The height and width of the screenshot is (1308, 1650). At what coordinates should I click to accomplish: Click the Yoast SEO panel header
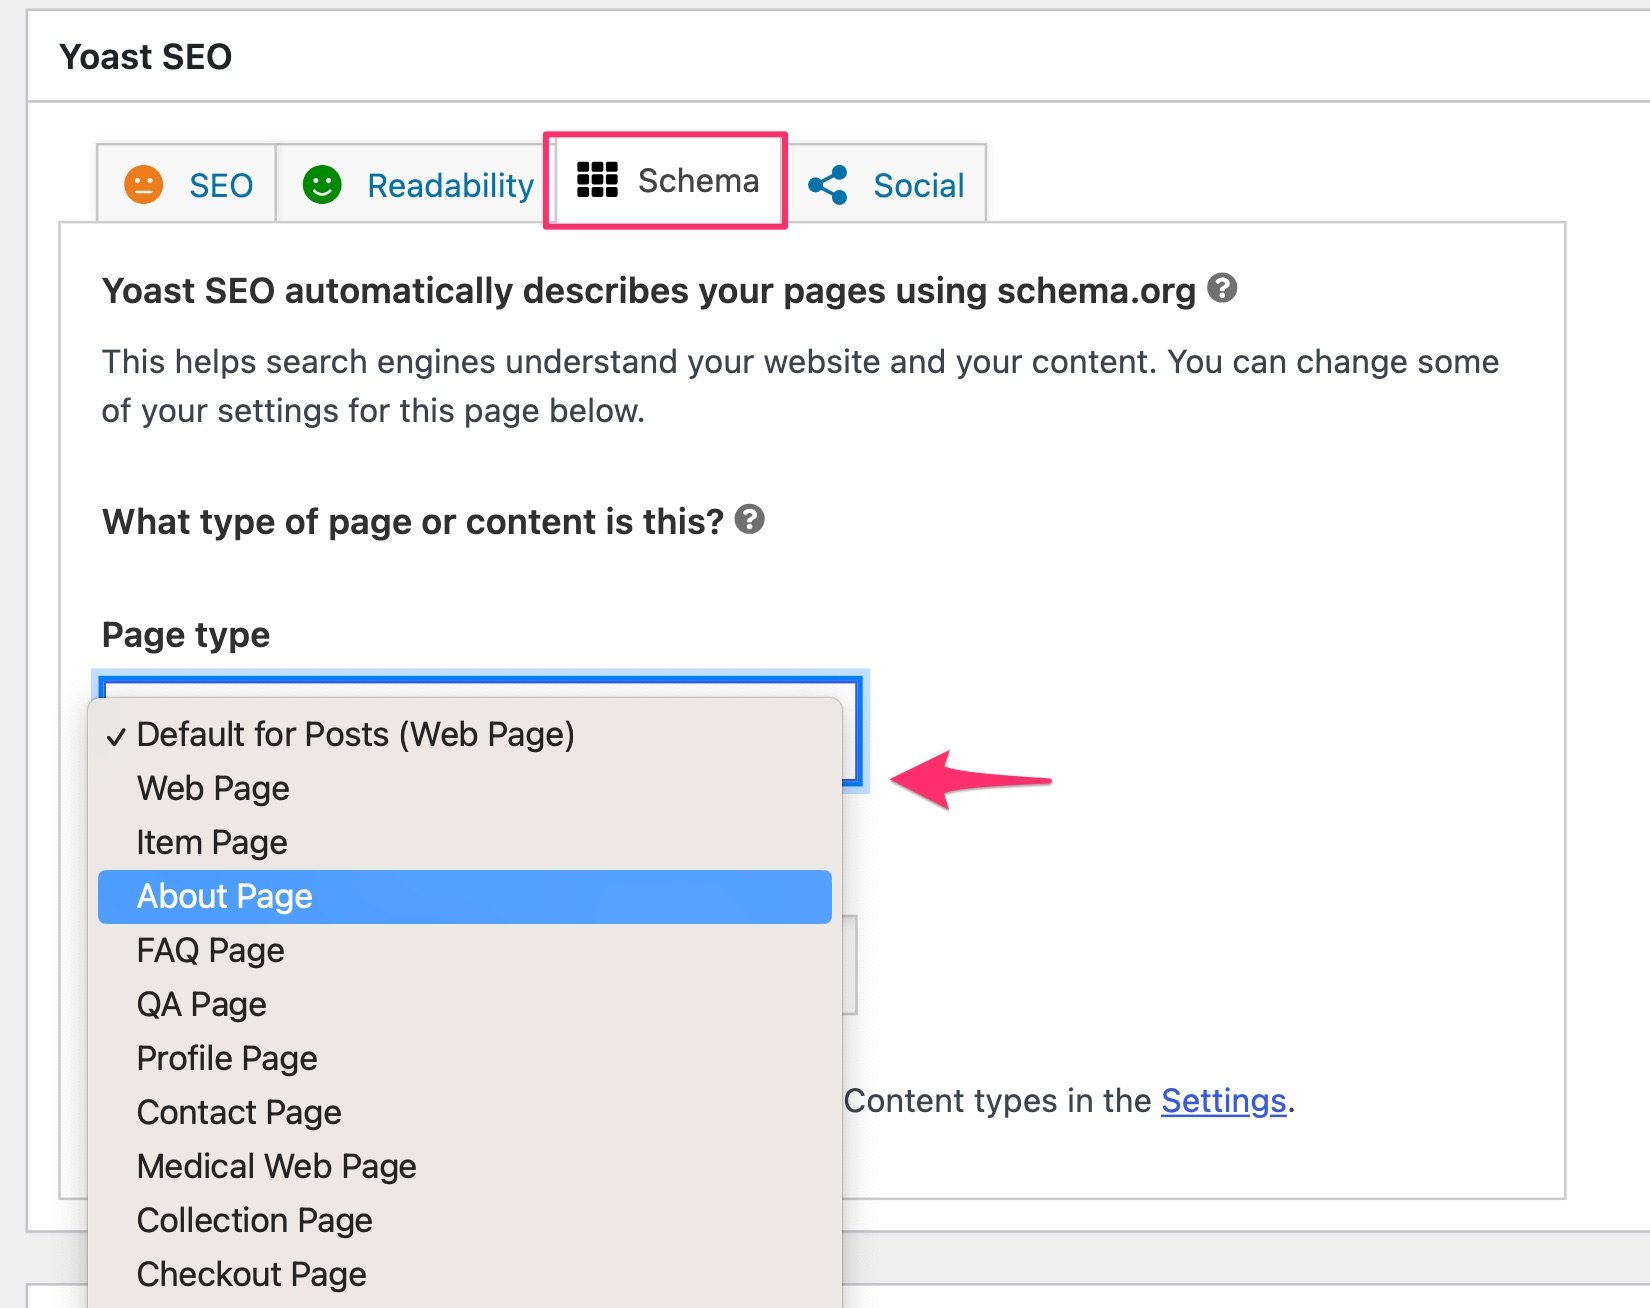click(x=838, y=56)
